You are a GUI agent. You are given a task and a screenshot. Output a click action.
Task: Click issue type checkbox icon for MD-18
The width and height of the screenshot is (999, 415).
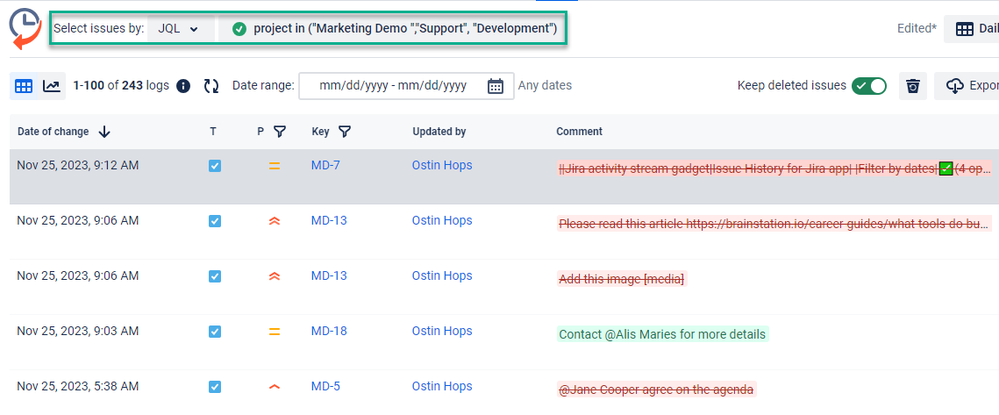[x=215, y=331]
